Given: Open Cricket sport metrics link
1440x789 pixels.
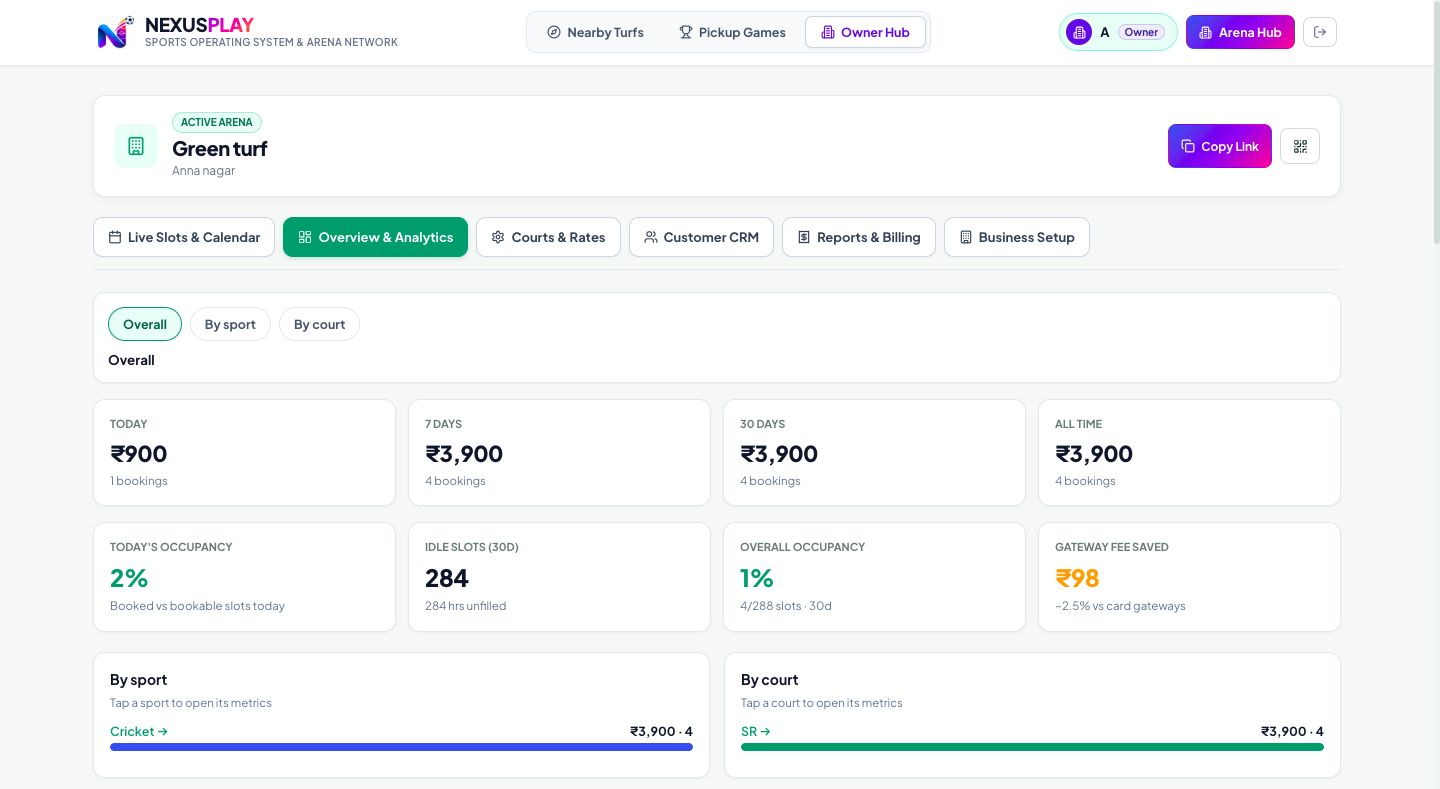Looking at the screenshot, I should [139, 731].
